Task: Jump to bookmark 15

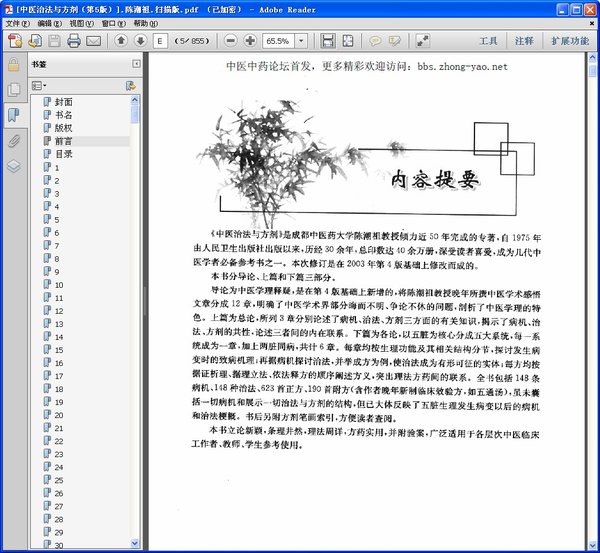Action: tap(59, 350)
